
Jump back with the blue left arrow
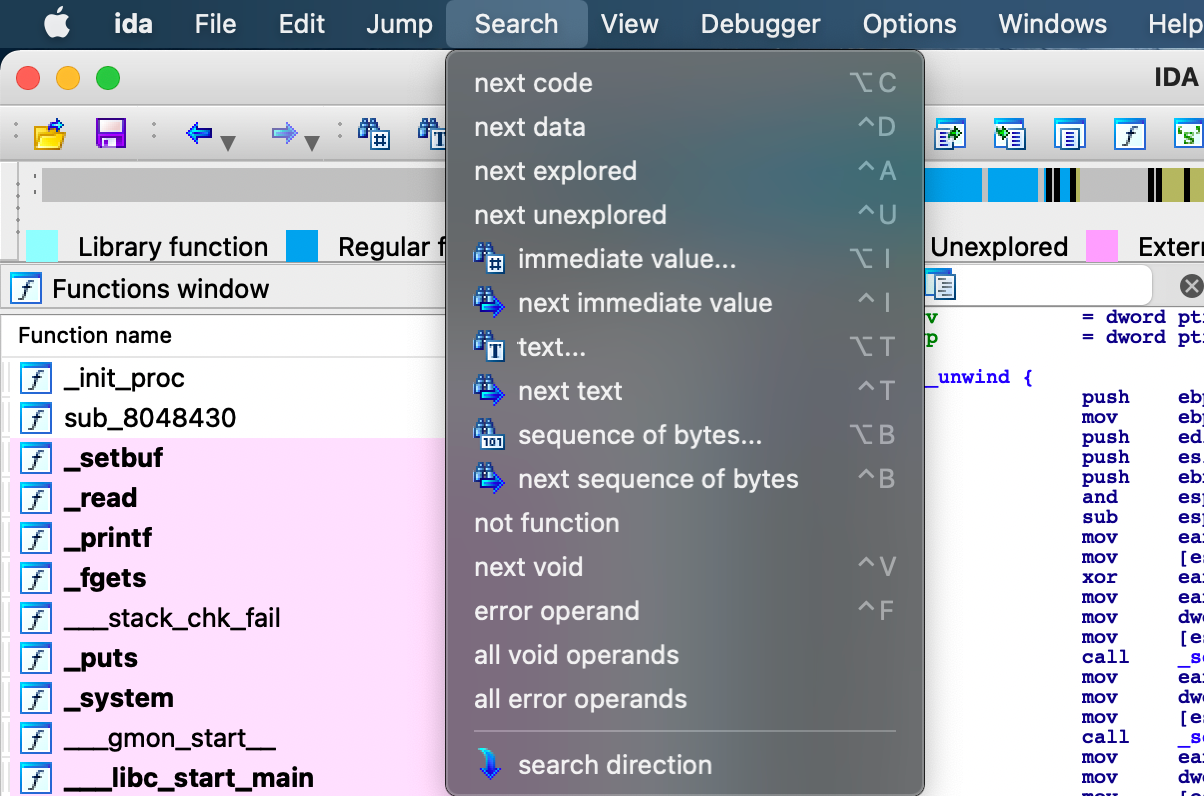(x=199, y=133)
